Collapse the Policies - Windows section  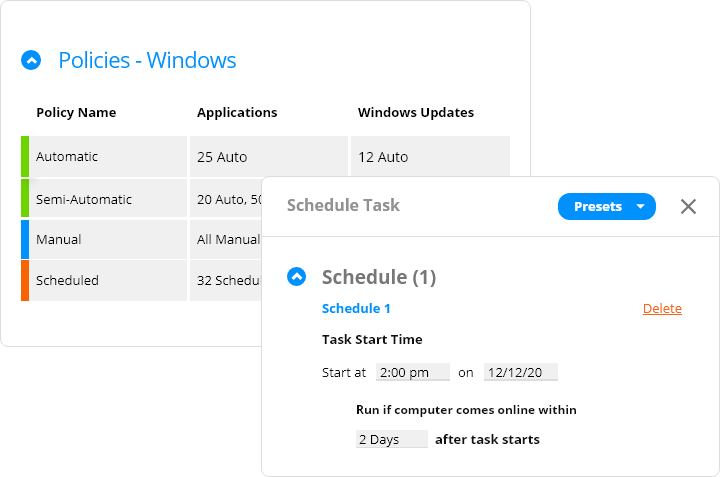31,60
